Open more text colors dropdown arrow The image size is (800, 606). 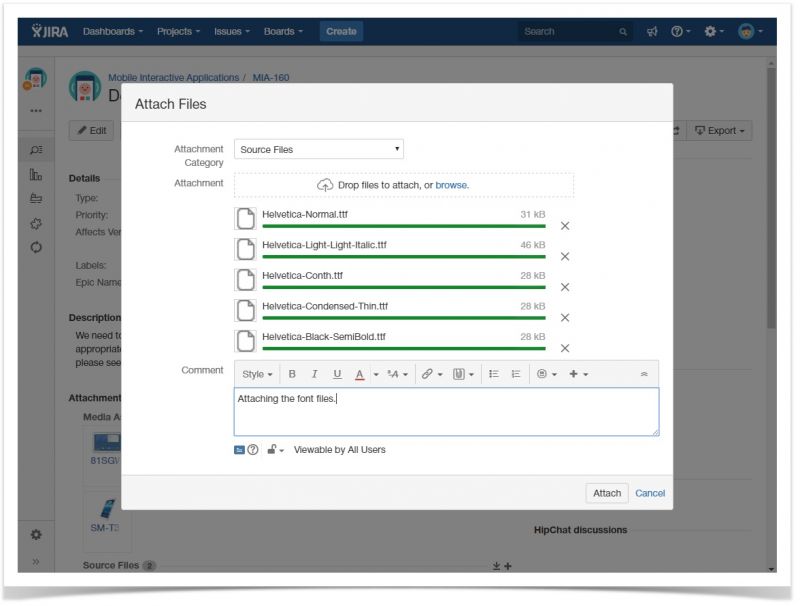pos(376,374)
